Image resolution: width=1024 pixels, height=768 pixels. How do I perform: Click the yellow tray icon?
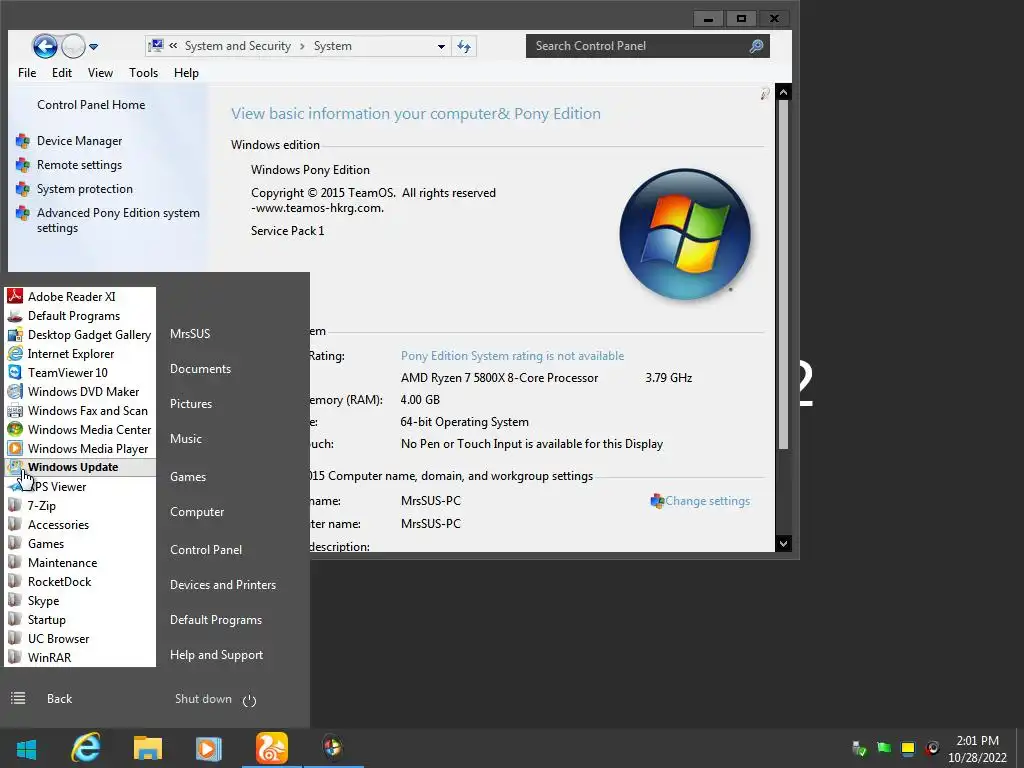(908, 748)
